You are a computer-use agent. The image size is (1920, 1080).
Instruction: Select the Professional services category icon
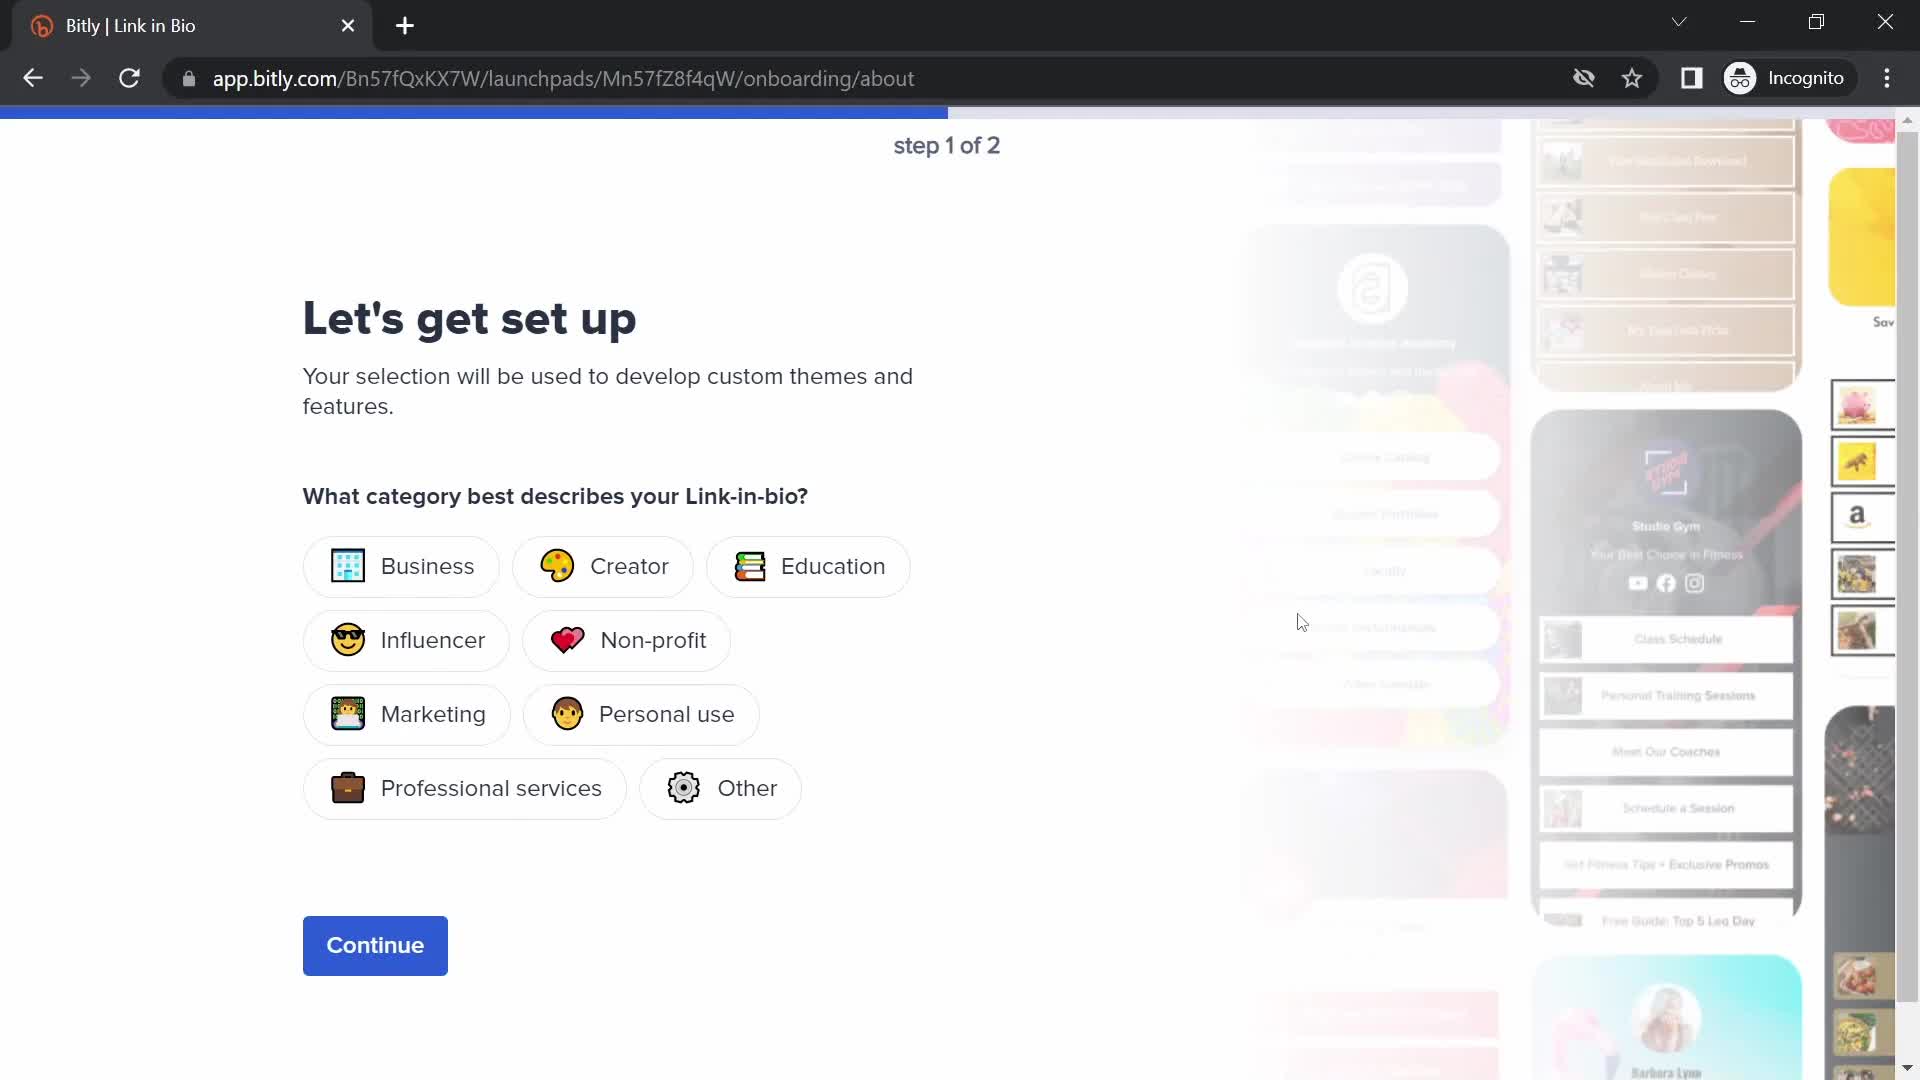pyautogui.click(x=347, y=787)
